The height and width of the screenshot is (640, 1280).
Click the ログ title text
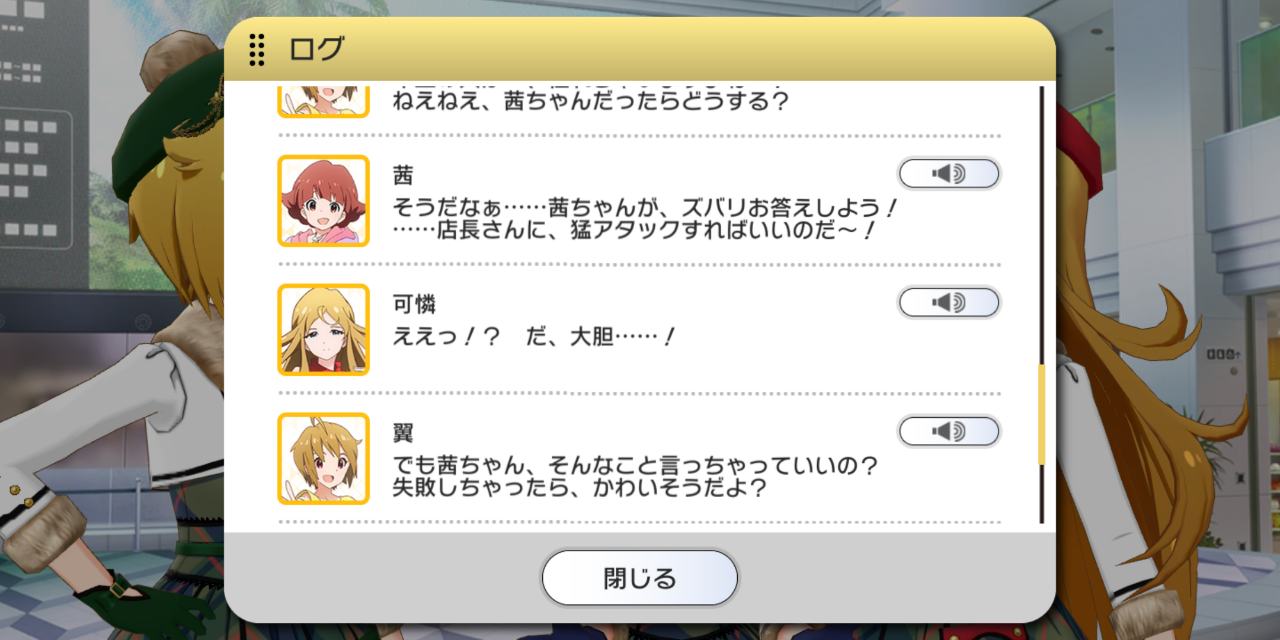316,49
